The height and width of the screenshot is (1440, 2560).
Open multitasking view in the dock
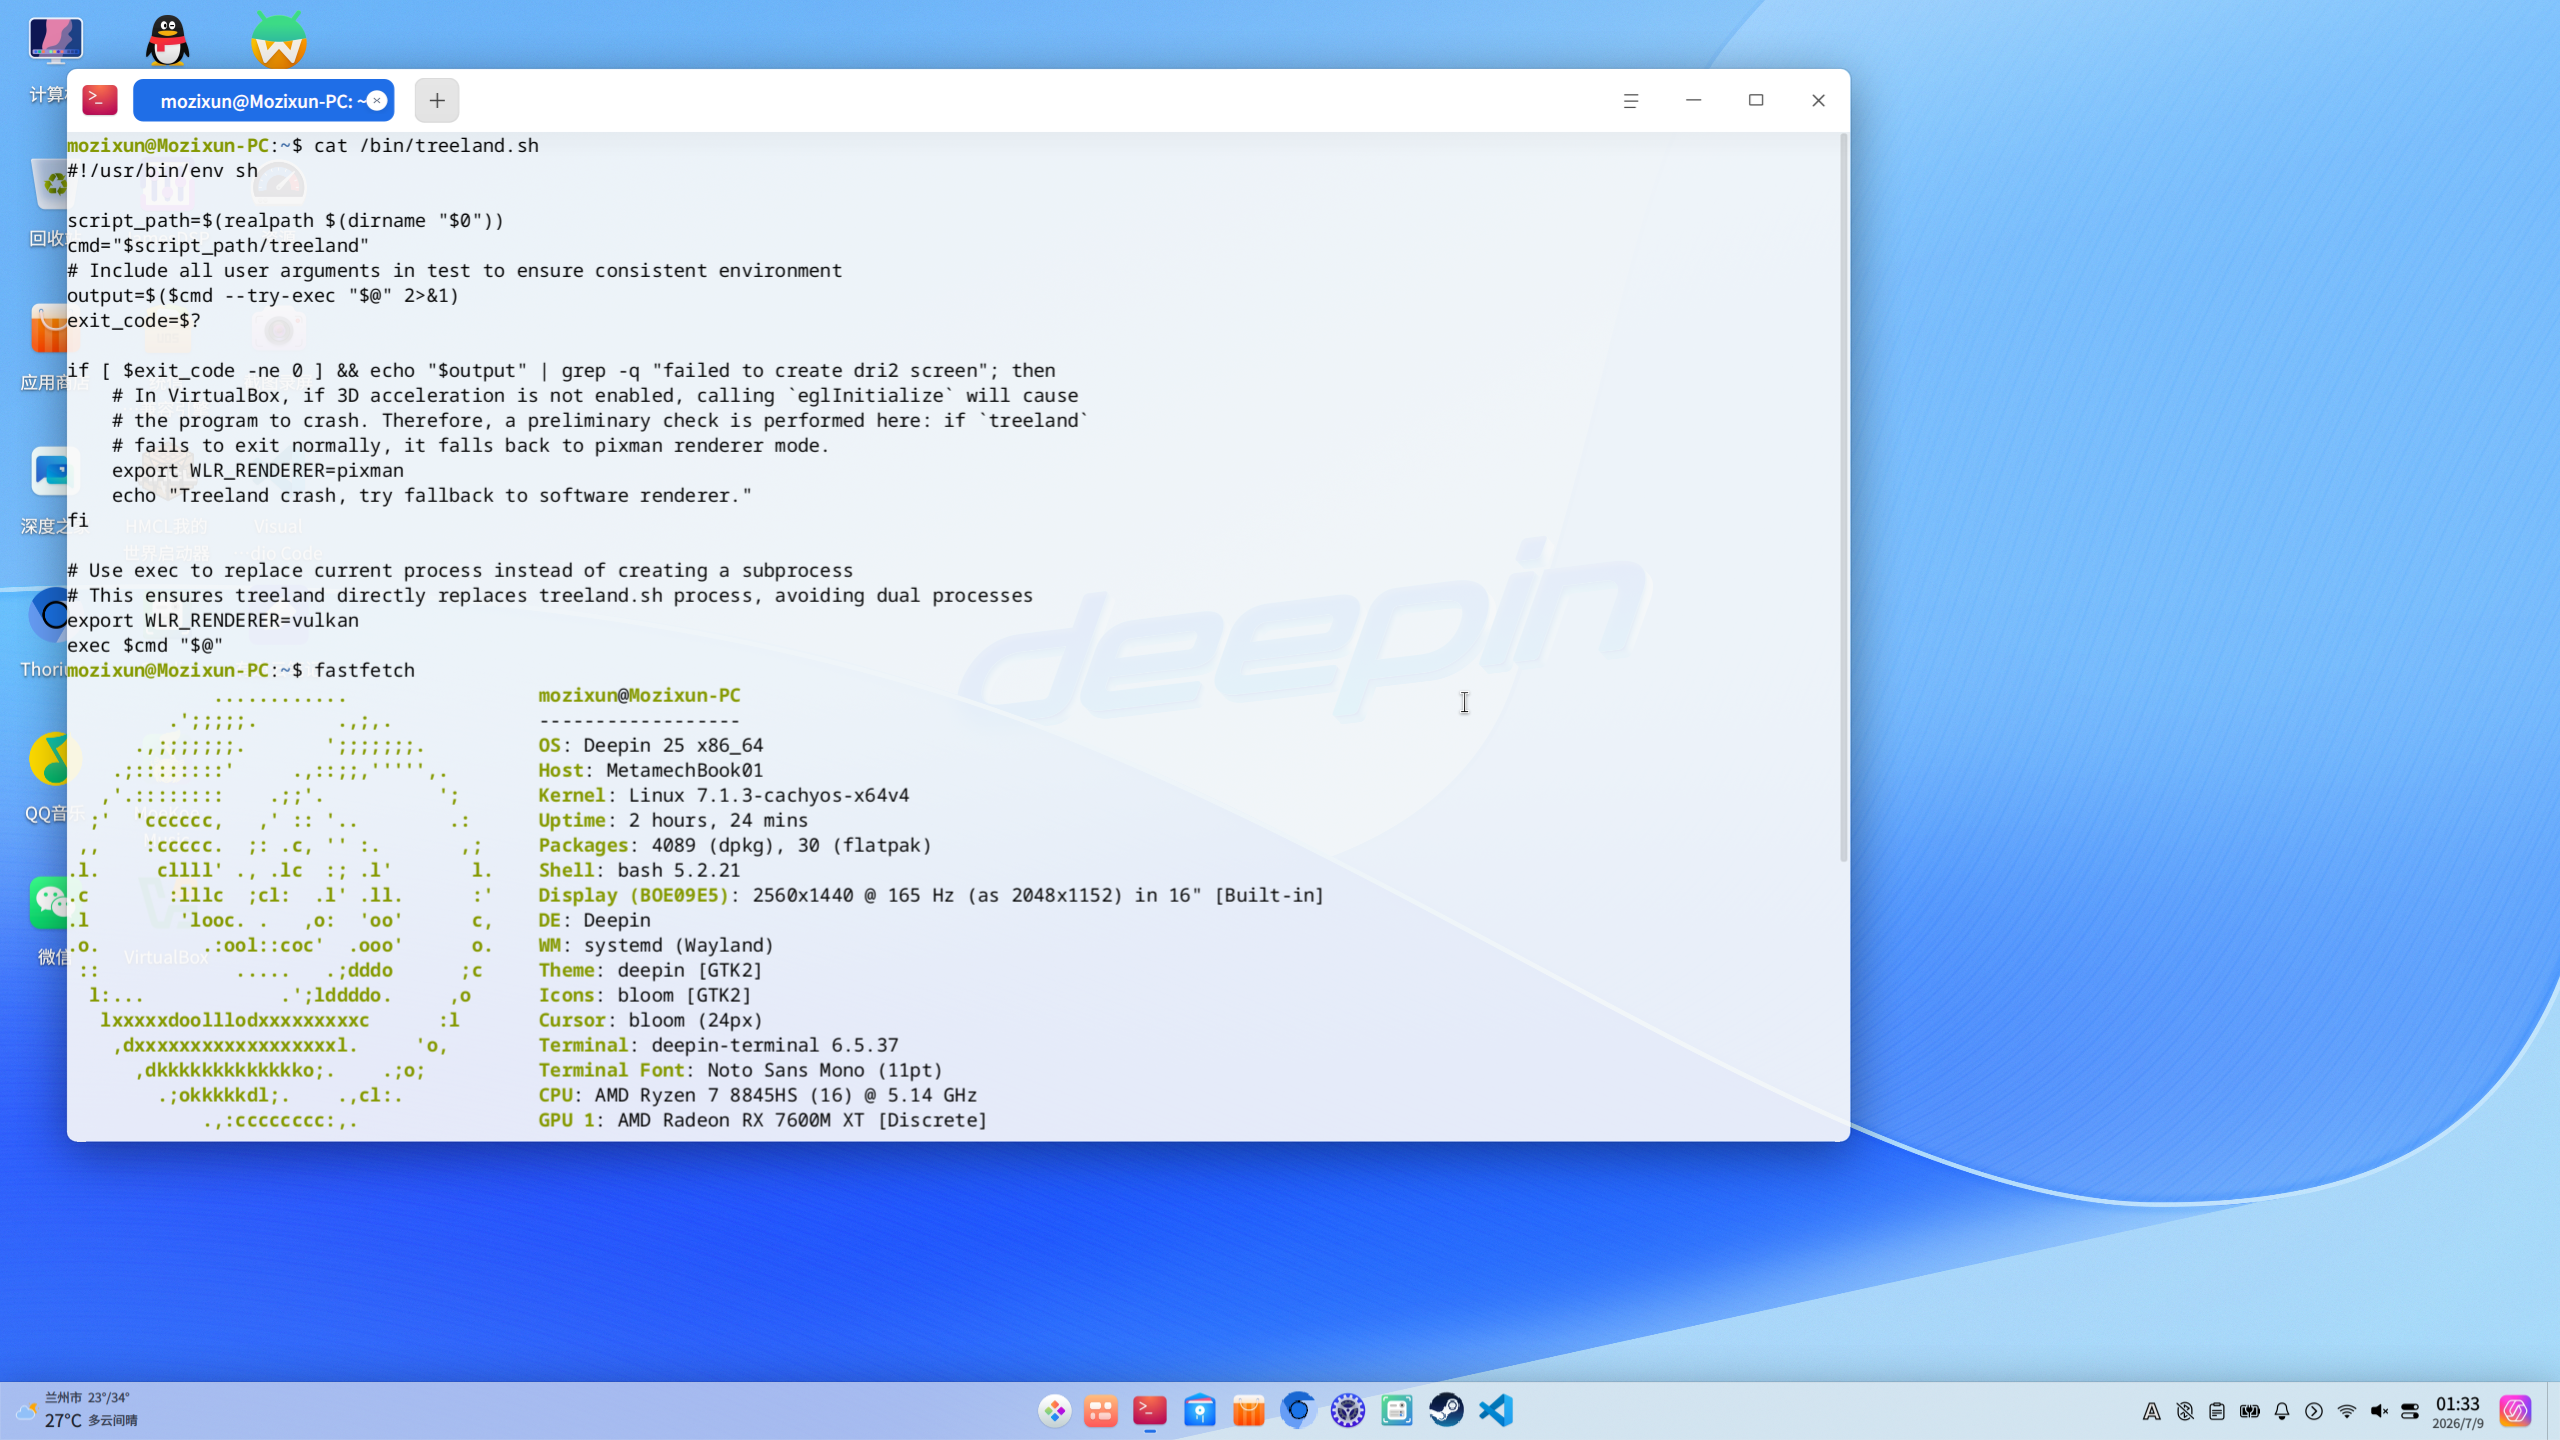[x=1101, y=1411]
